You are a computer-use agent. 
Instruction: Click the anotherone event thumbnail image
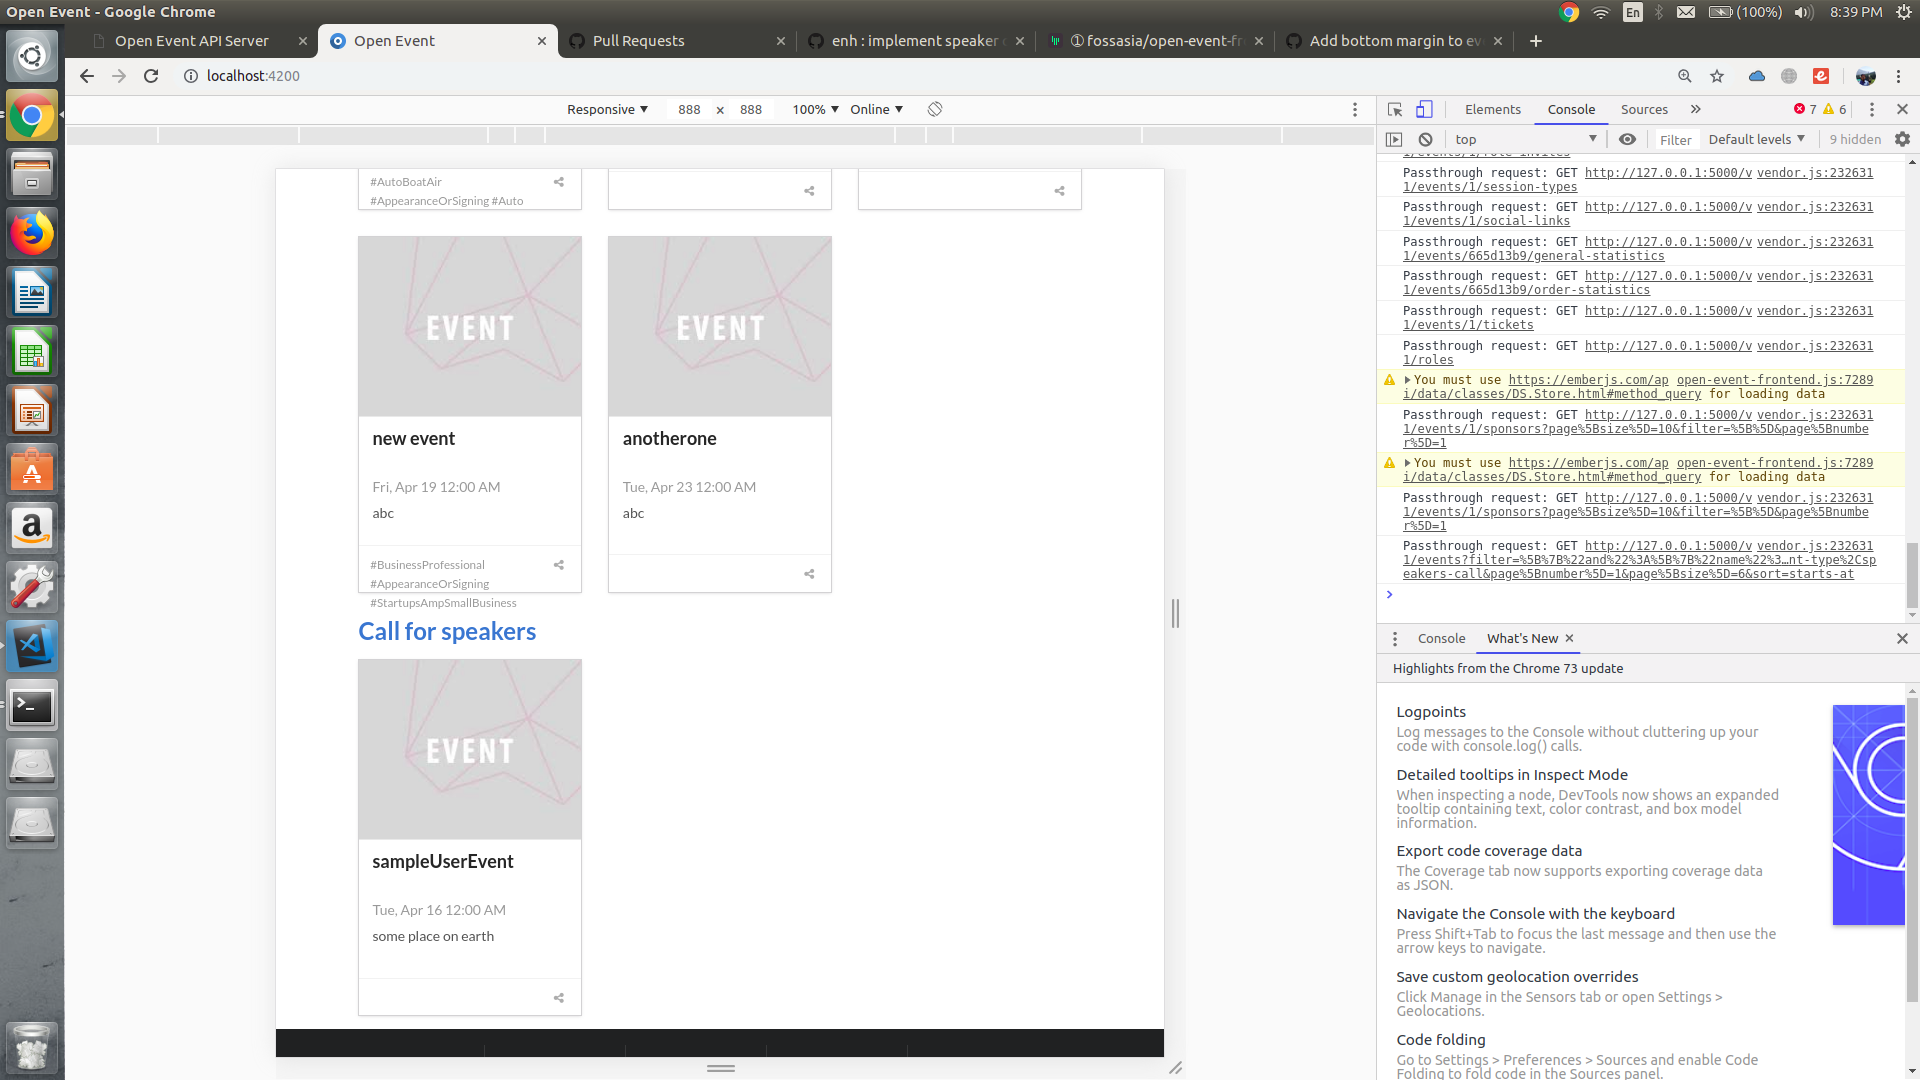click(720, 326)
